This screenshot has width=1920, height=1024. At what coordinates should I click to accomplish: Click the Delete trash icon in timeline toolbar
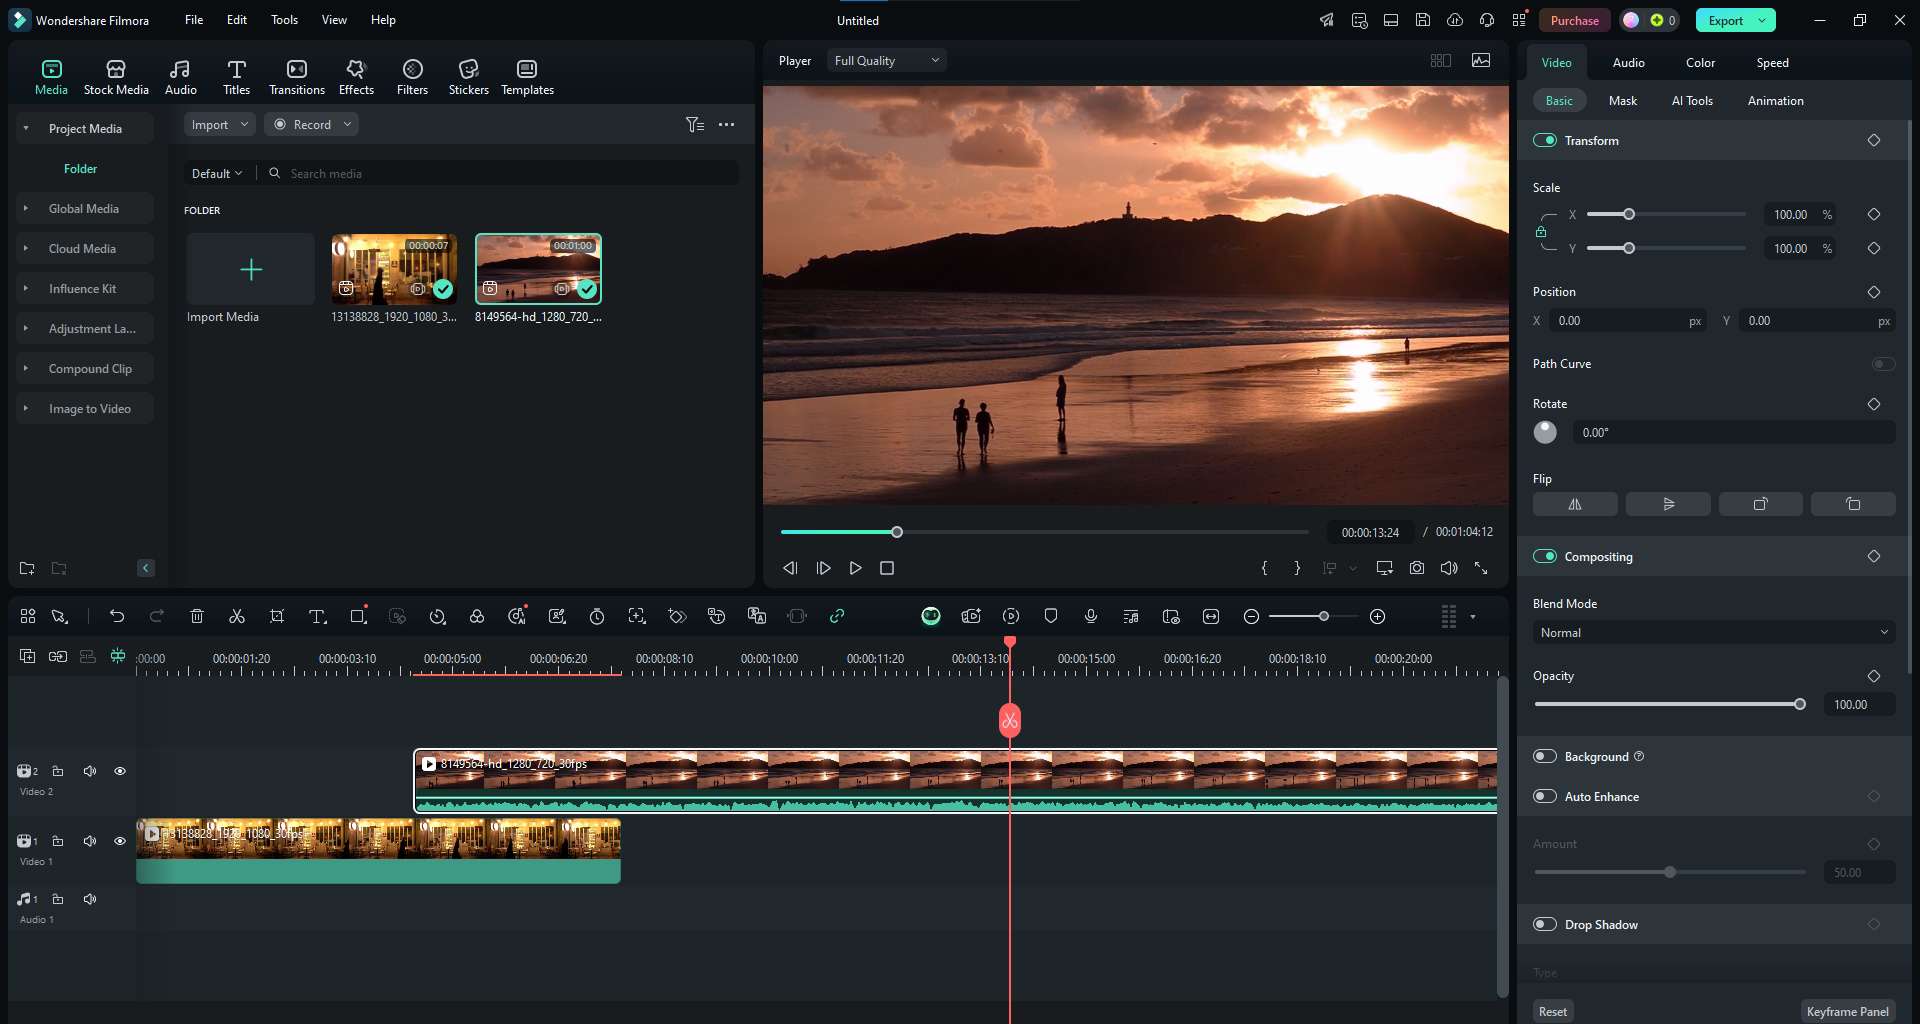coord(197,616)
